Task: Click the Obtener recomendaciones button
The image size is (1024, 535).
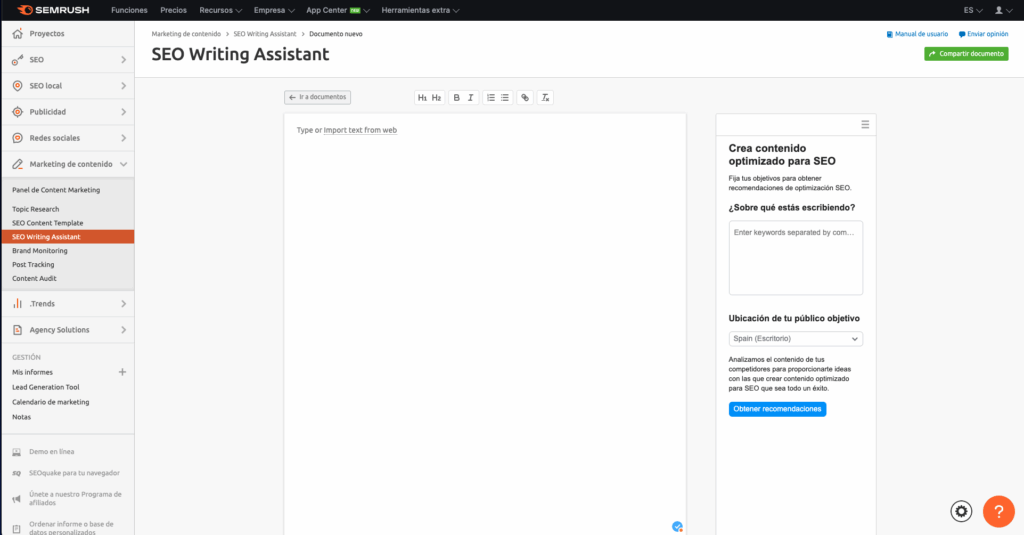Action: (x=777, y=409)
